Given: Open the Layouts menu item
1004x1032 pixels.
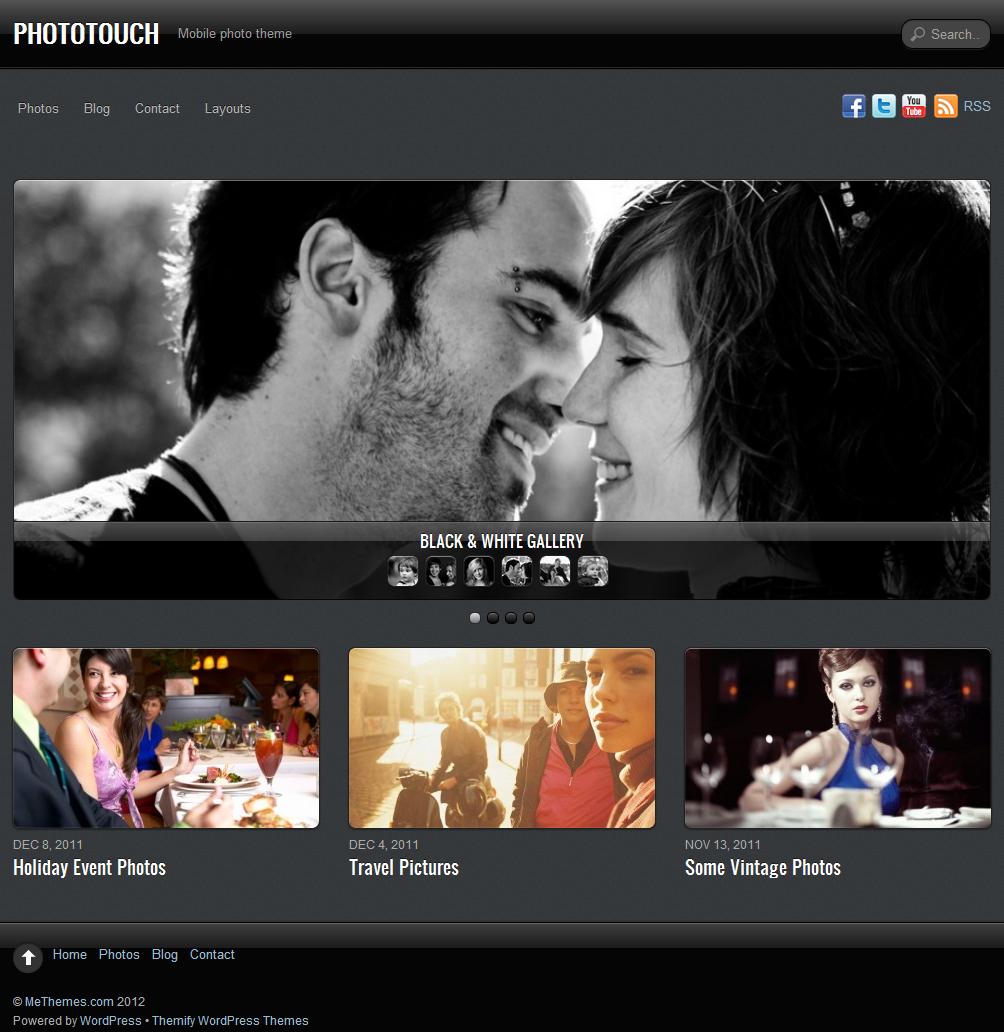Looking at the screenshot, I should click(x=227, y=109).
